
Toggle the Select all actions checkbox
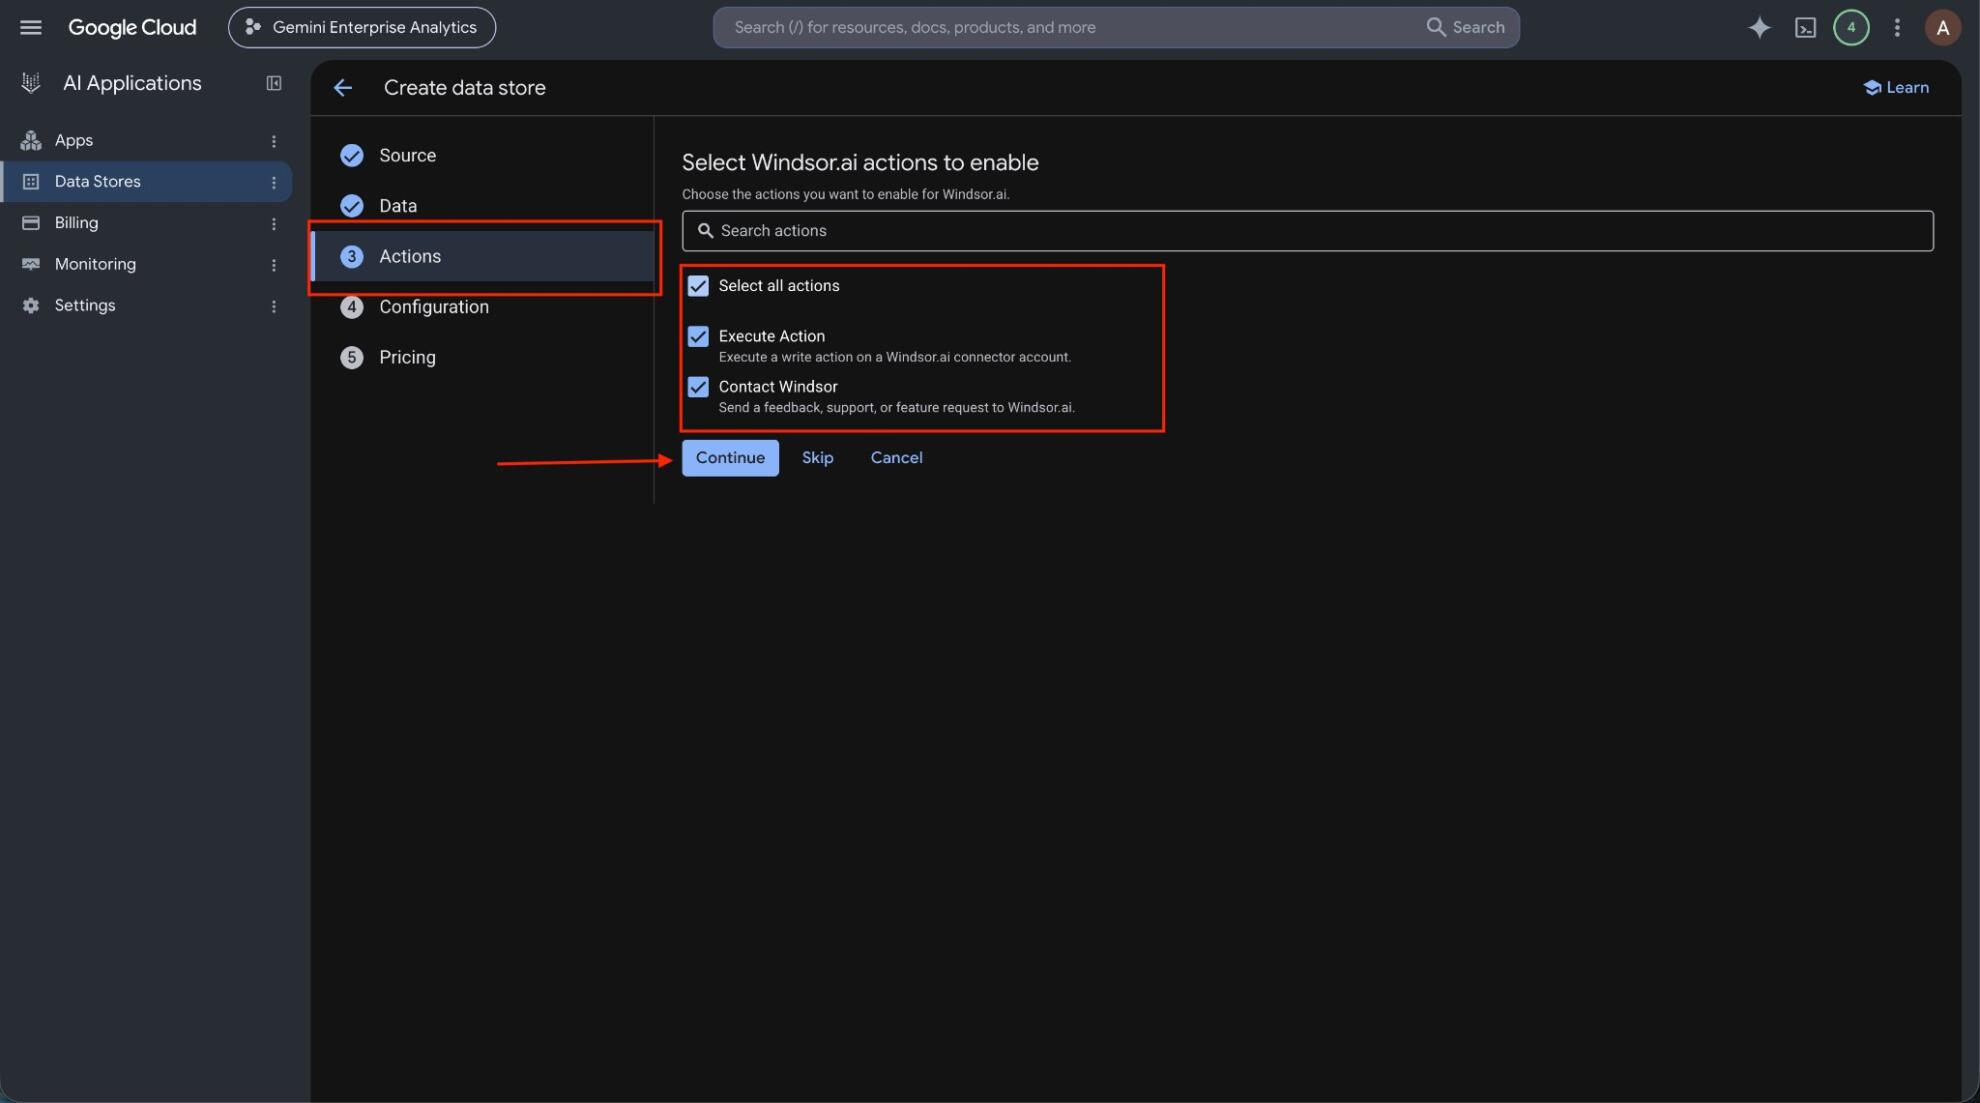click(698, 286)
